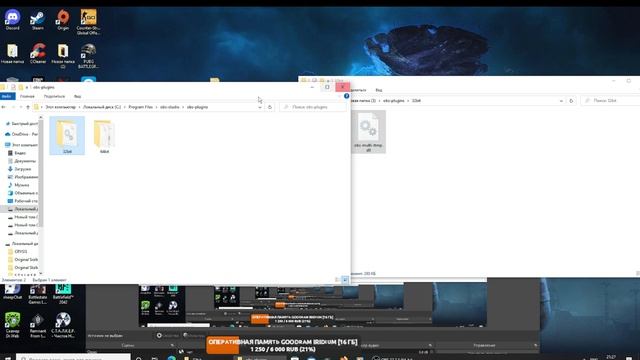The width and height of the screenshot is (640, 360).
Task: Open the Discord desktop shortcut
Action: [x=13, y=20]
